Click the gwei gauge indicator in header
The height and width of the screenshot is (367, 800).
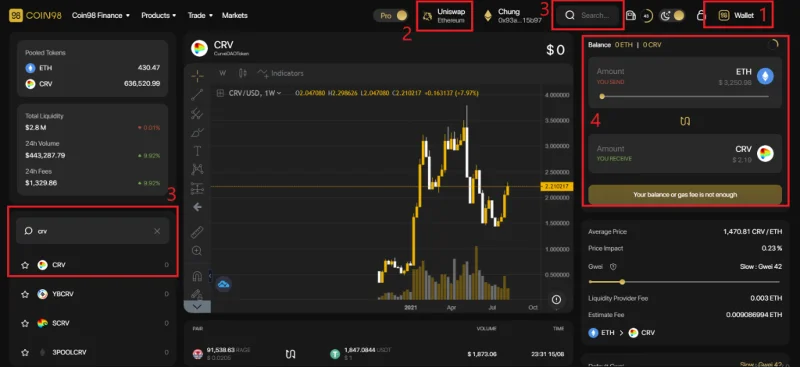pyautogui.click(x=647, y=15)
